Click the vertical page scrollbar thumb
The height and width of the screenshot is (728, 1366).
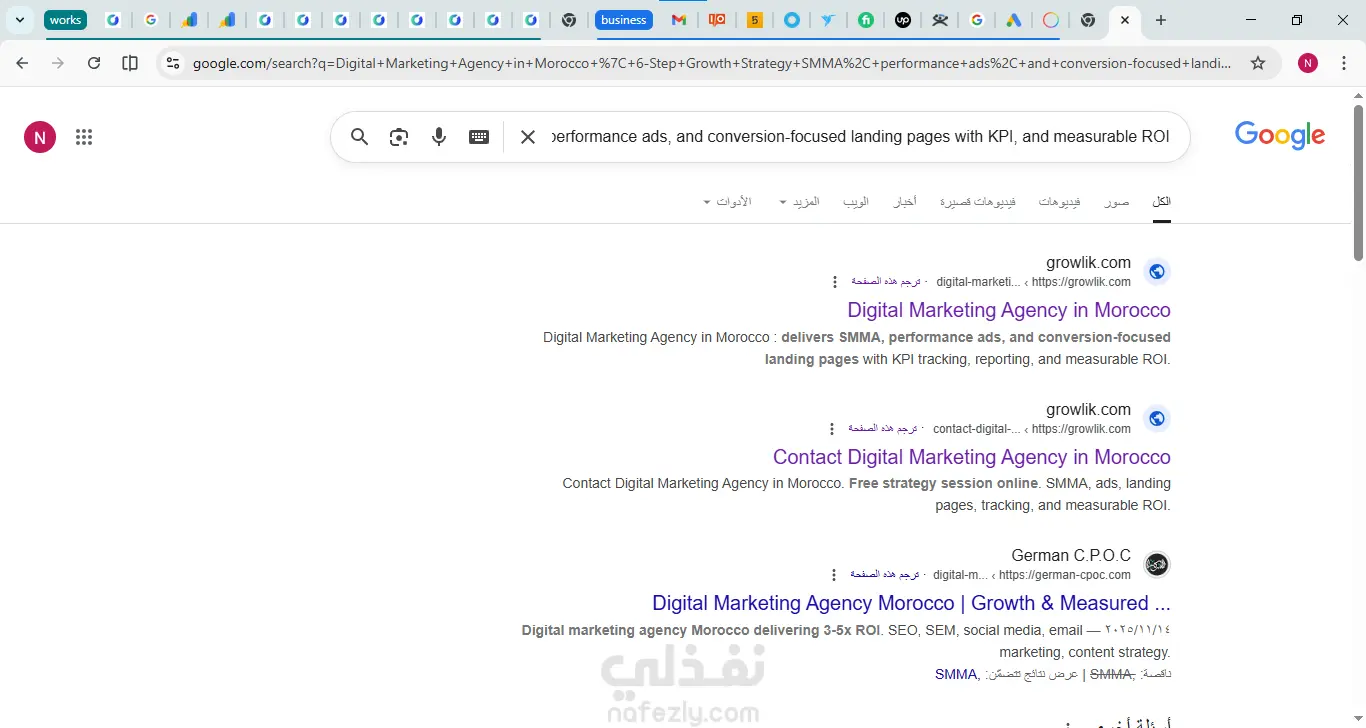coord(1358,182)
